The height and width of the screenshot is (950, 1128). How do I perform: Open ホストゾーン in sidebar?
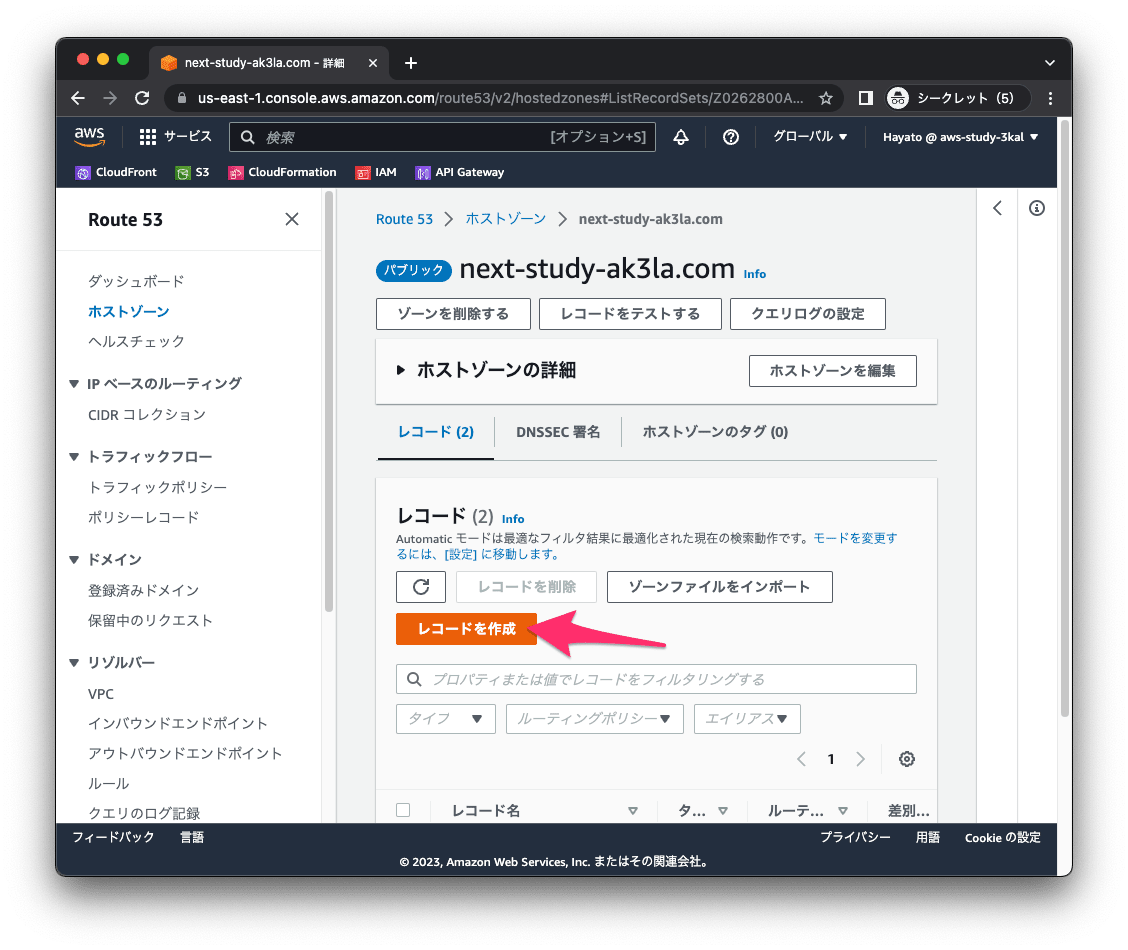point(129,311)
